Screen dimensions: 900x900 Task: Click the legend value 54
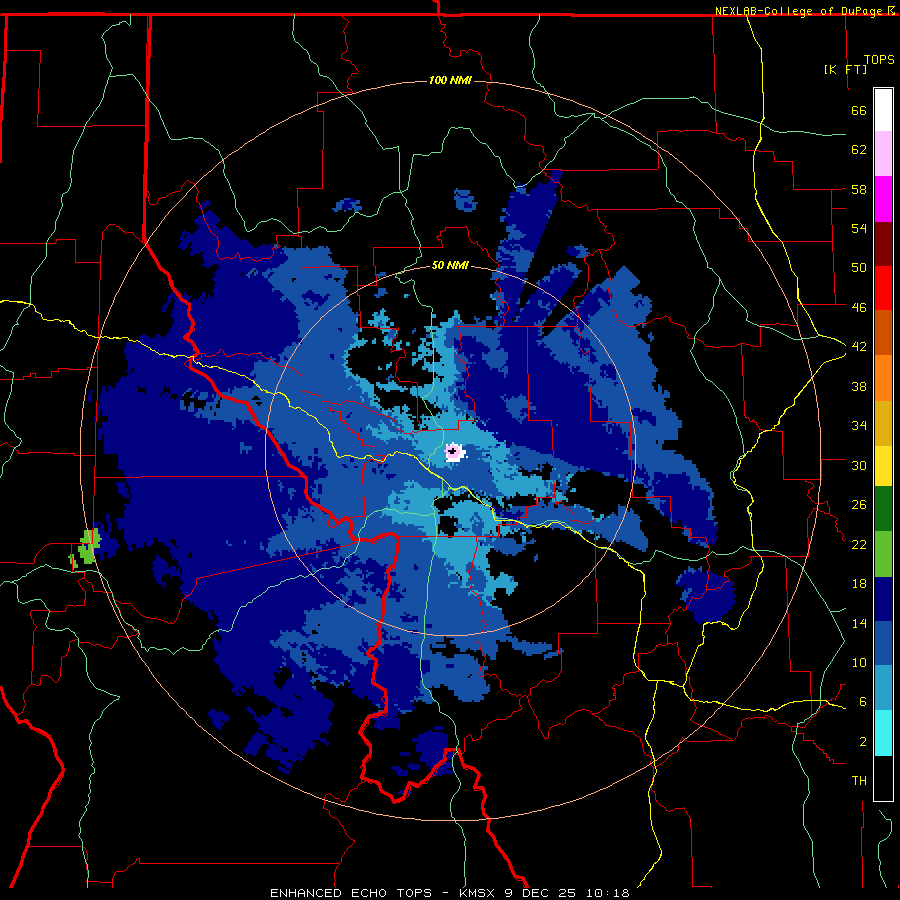[859, 228]
